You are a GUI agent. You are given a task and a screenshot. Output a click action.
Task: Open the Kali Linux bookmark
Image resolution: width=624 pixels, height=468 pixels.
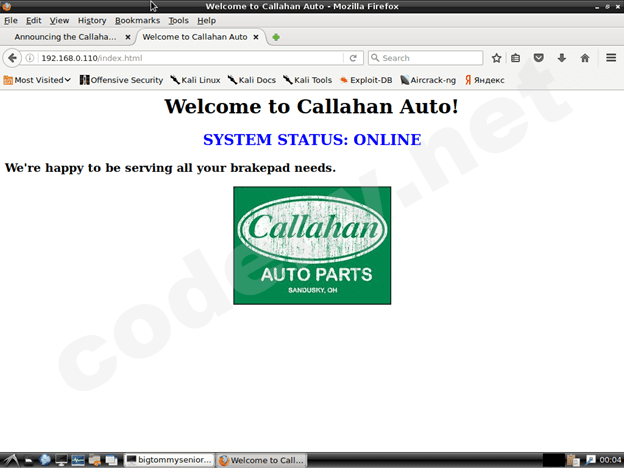coord(195,80)
